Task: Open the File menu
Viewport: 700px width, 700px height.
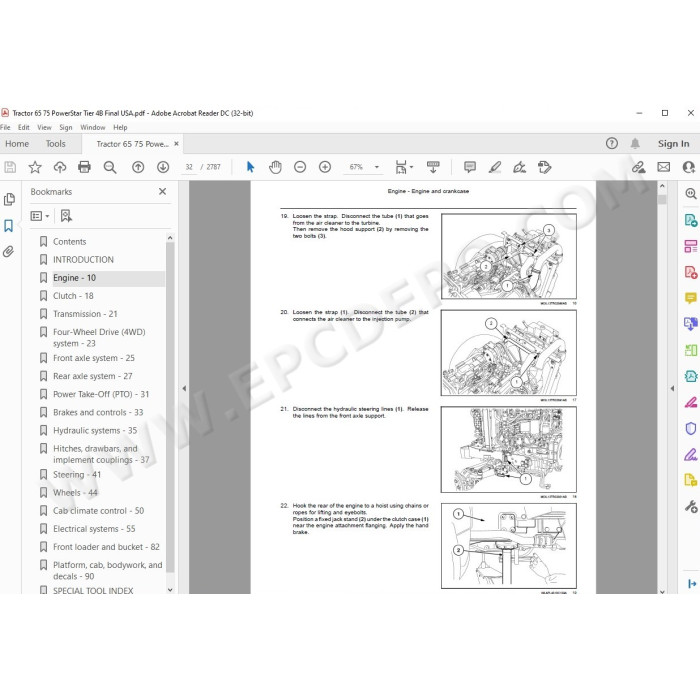Action: point(5,128)
